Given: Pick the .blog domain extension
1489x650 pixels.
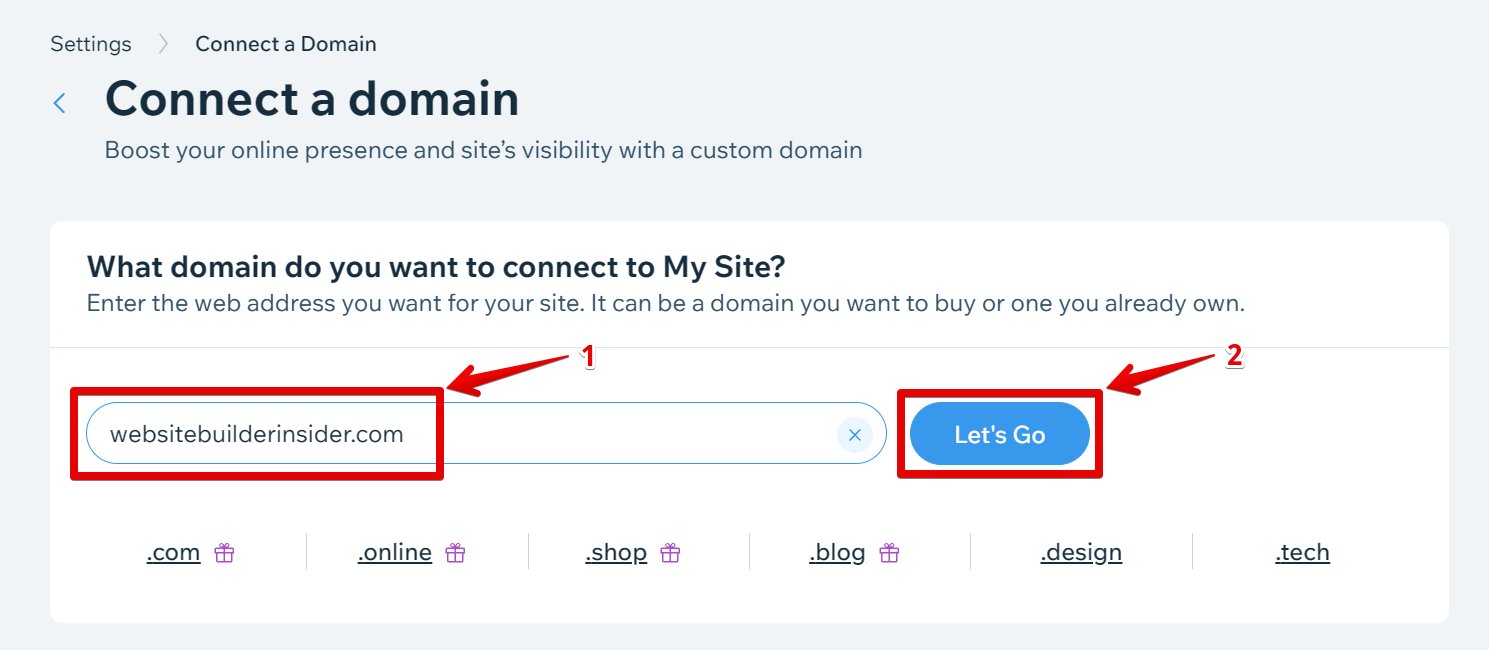Looking at the screenshot, I should tap(837, 552).
